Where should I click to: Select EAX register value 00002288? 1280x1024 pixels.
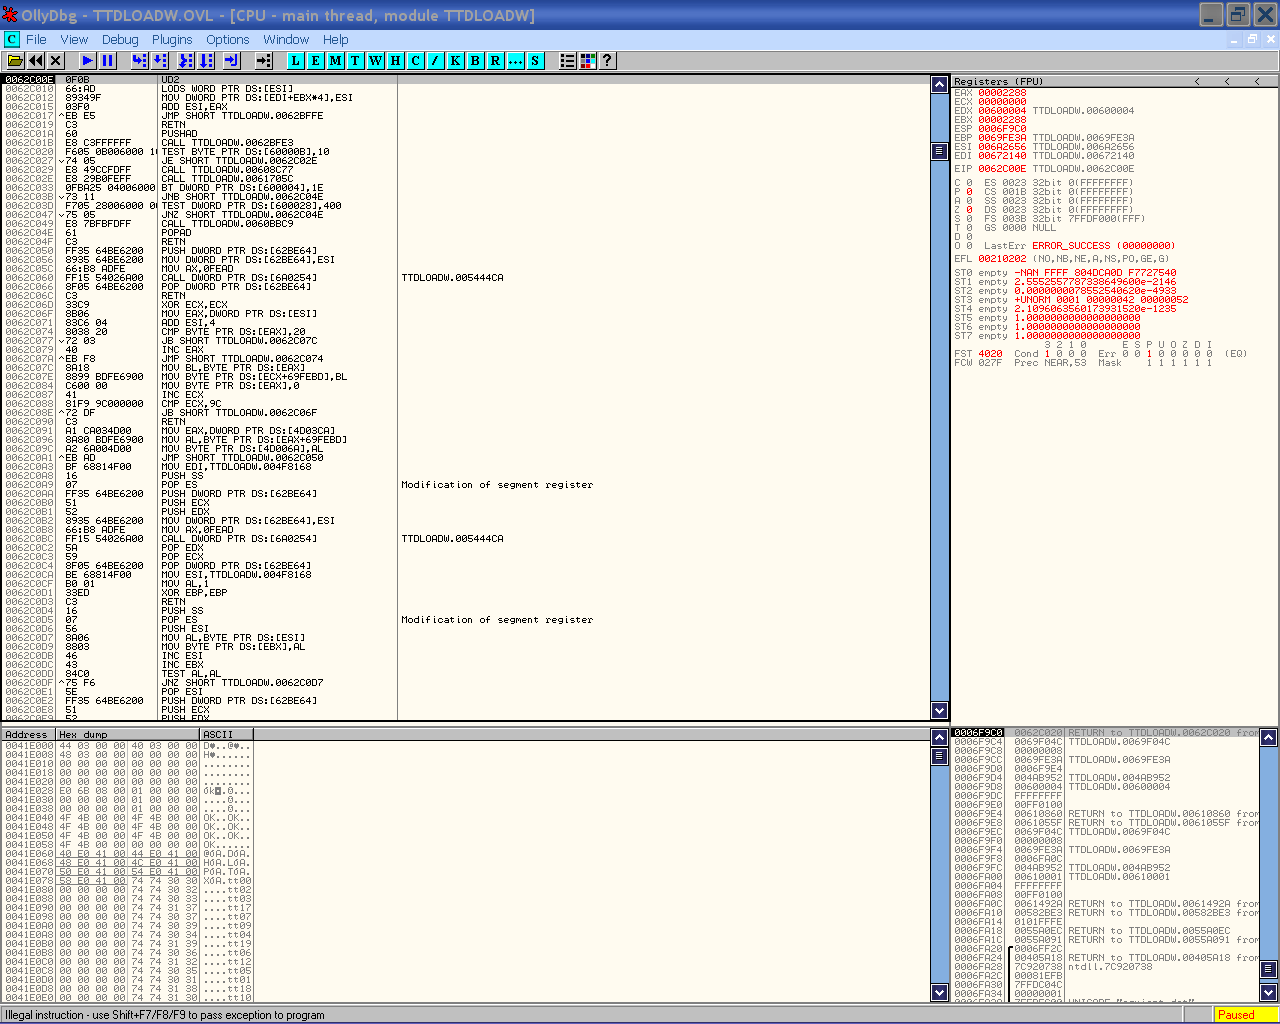[x=1002, y=93]
